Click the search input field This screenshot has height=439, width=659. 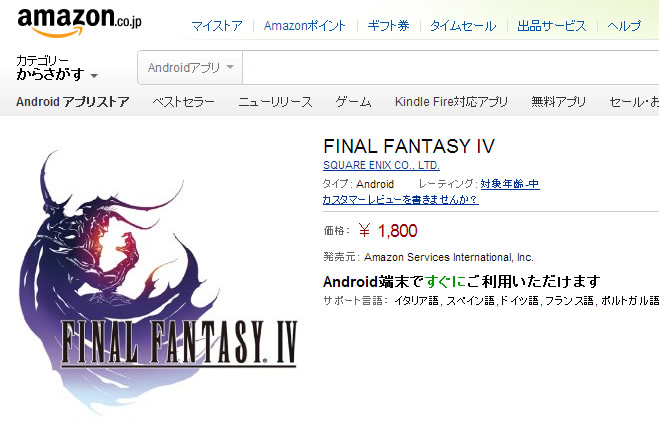[x=451, y=68]
